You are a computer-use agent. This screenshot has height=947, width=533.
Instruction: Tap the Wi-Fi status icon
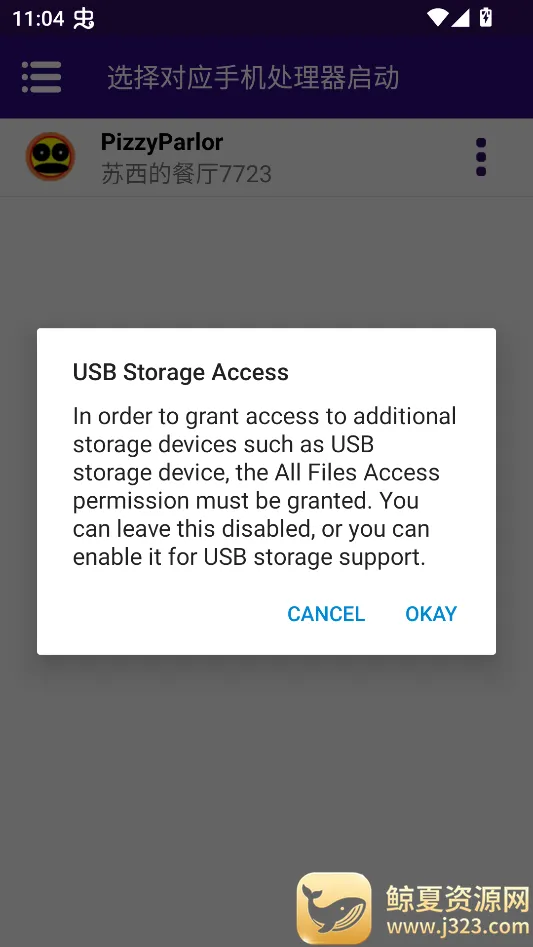437,18
